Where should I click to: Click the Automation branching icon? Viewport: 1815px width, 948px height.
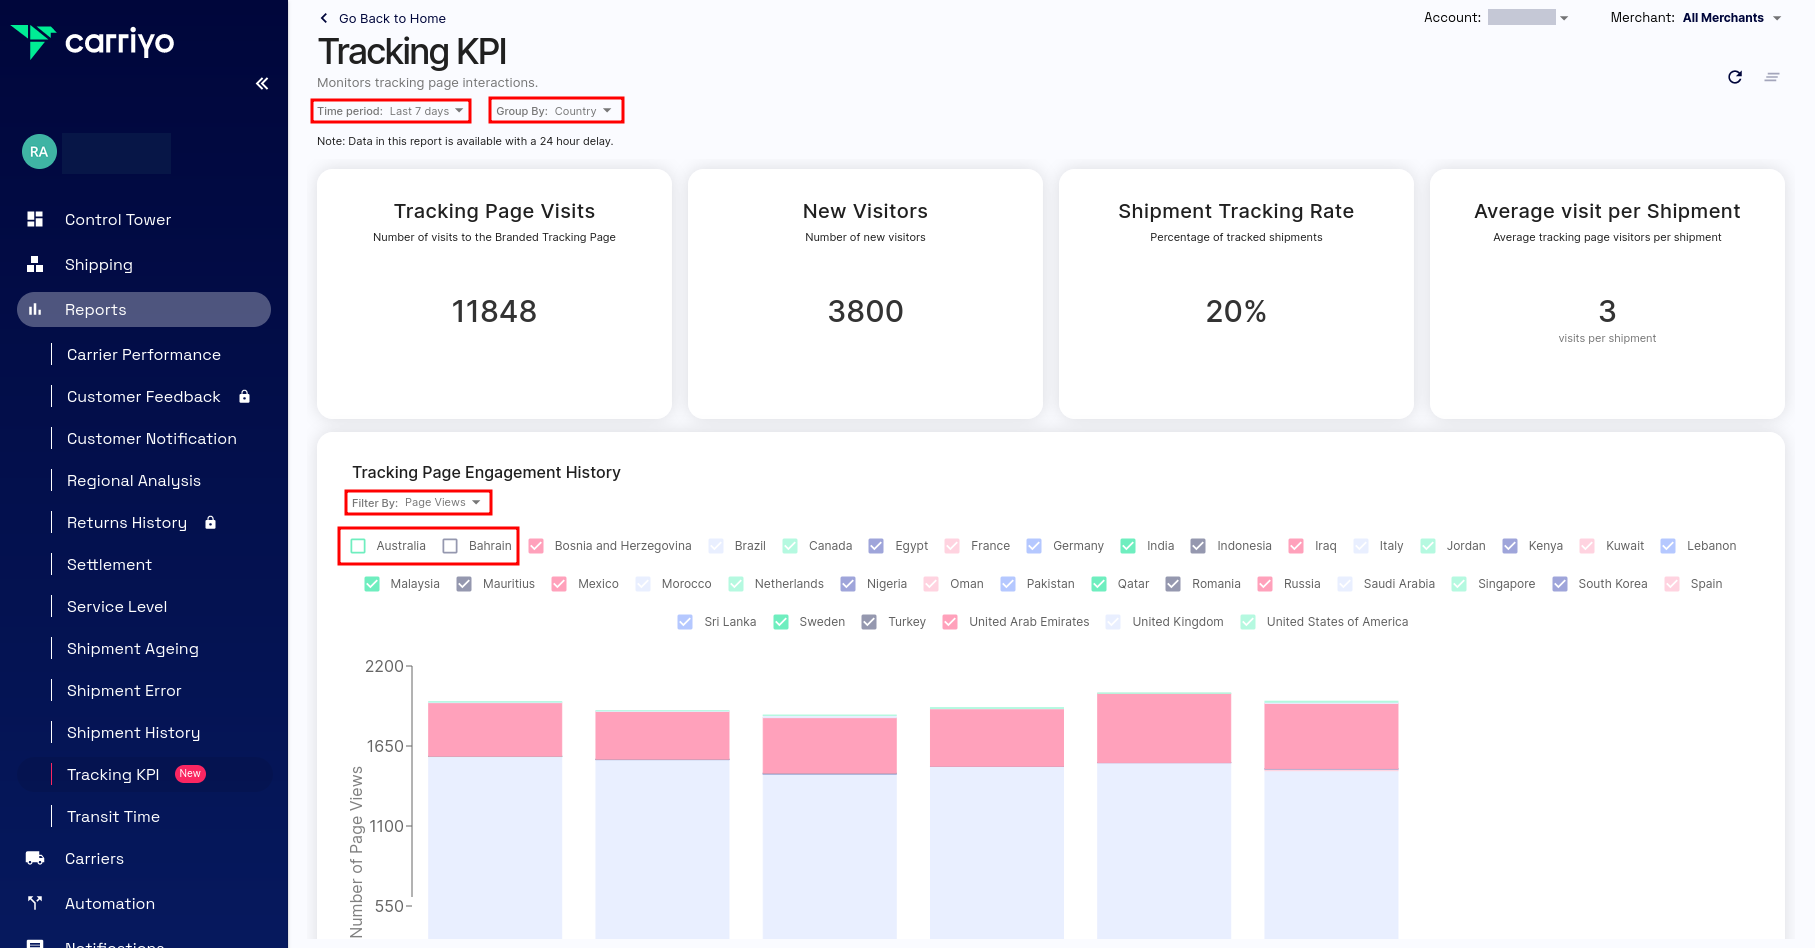click(35, 903)
